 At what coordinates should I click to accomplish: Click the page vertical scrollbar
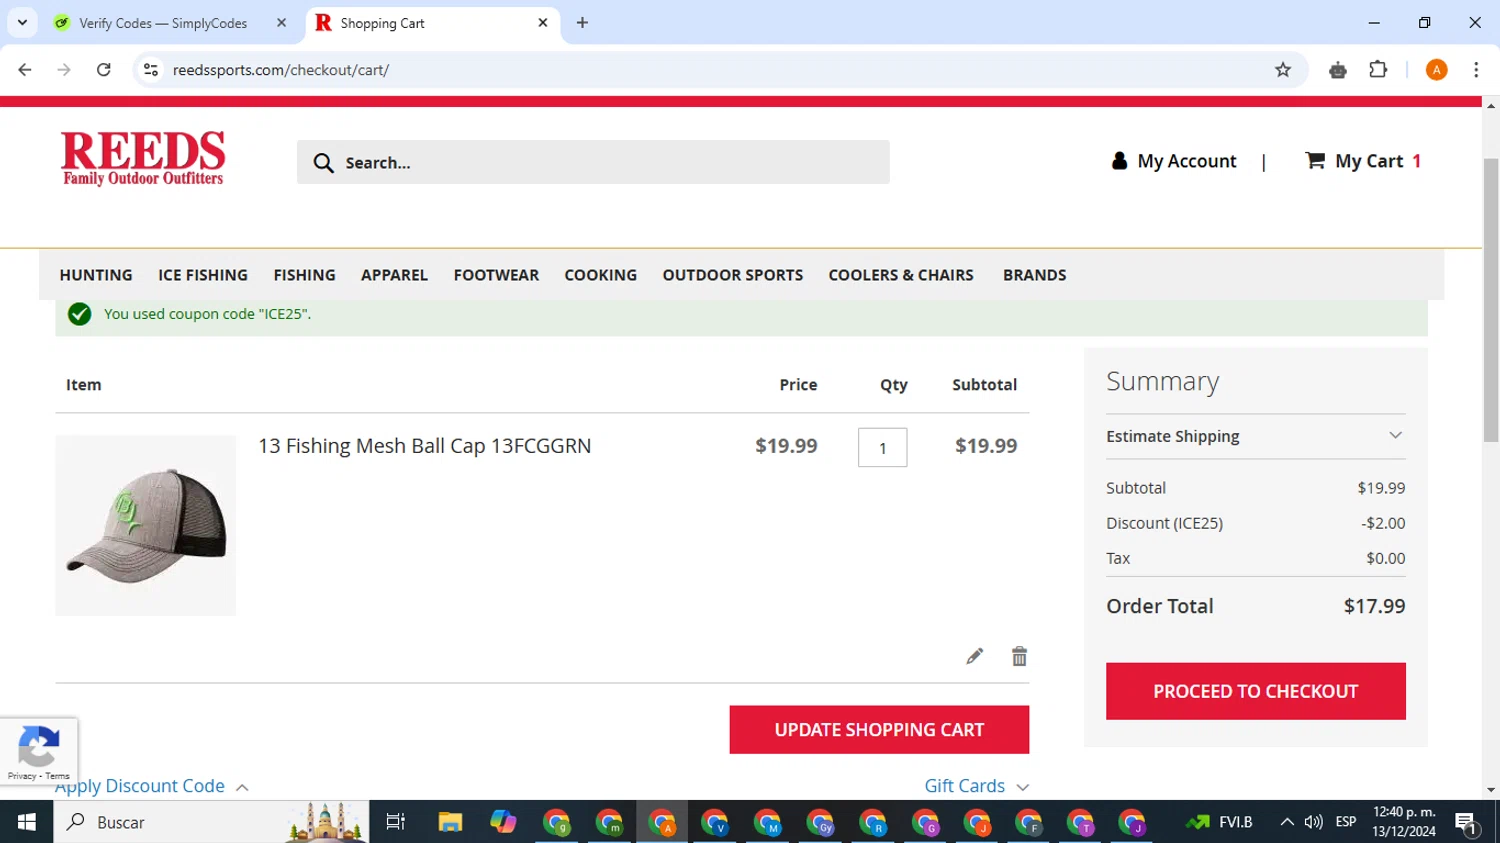tap(1491, 300)
